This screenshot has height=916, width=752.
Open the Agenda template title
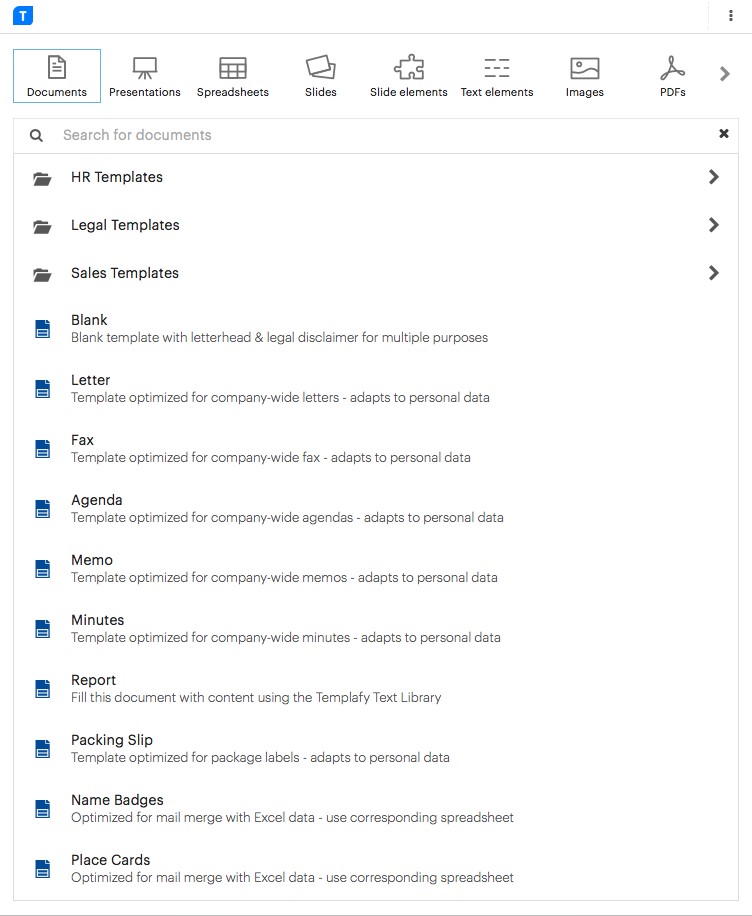[97, 501]
